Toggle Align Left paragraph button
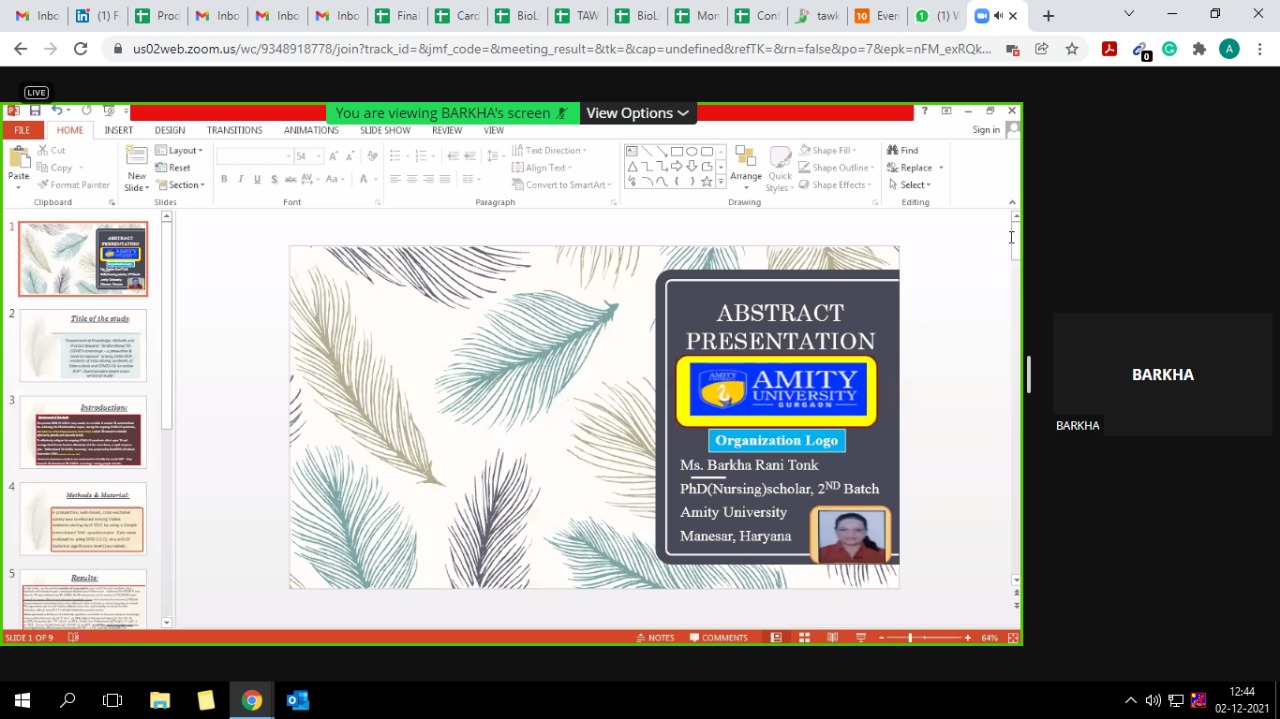 point(395,179)
